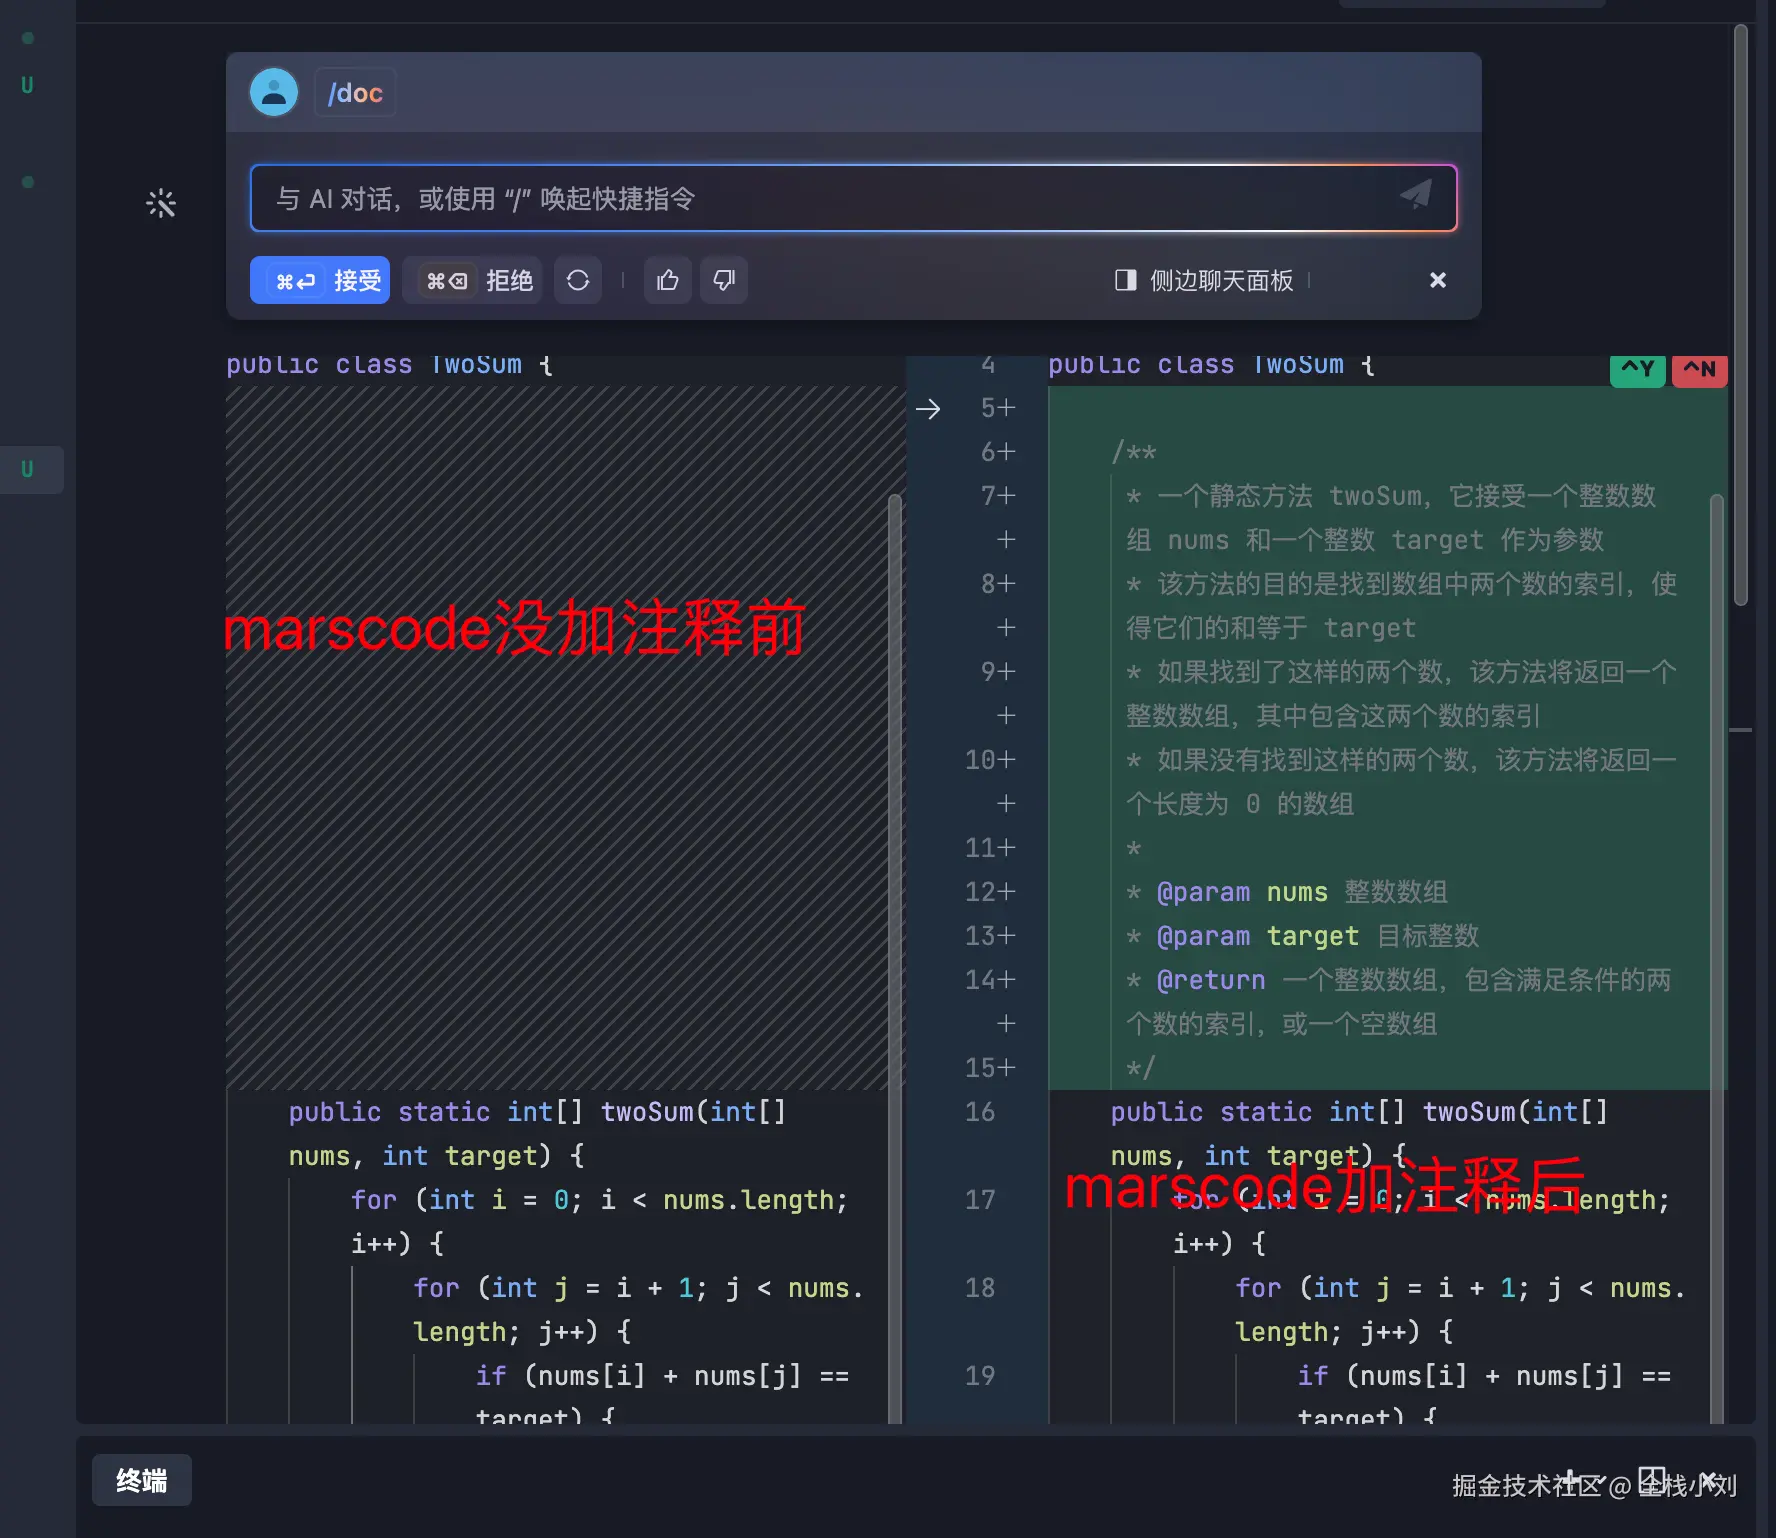Click the "@param target 目标整数" line
Screen dimensions: 1776x1538
pos(1302,936)
